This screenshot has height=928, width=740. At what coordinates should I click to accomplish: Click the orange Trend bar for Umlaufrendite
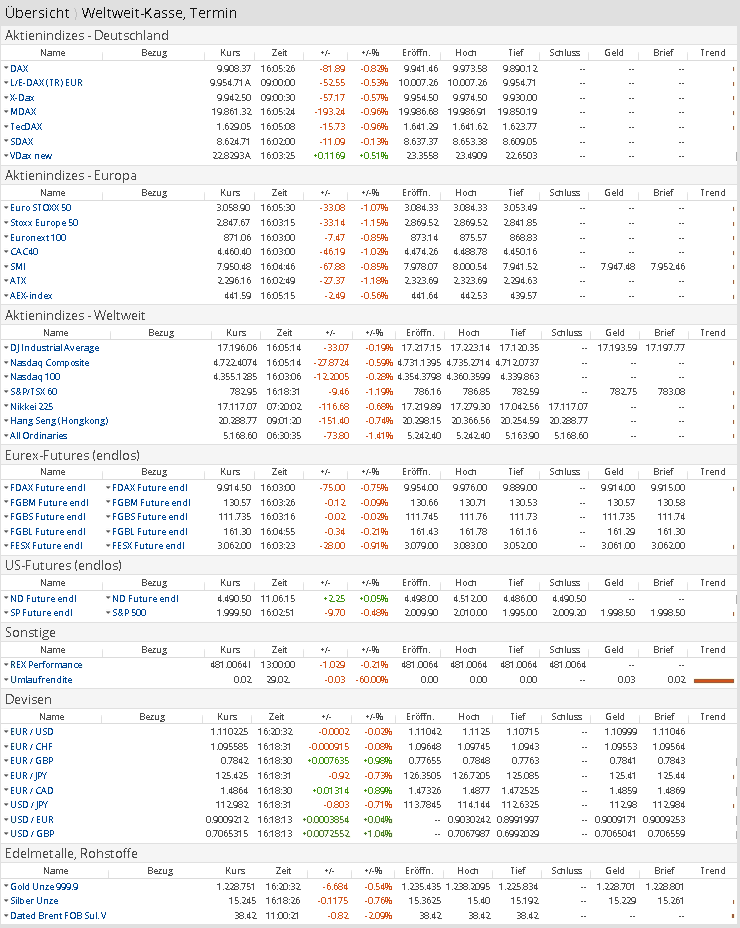pos(713,680)
